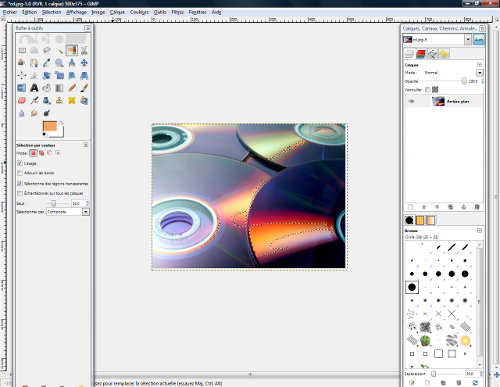This screenshot has width=500, height=387.
Task: Select the Flip tool
Action: point(22,88)
